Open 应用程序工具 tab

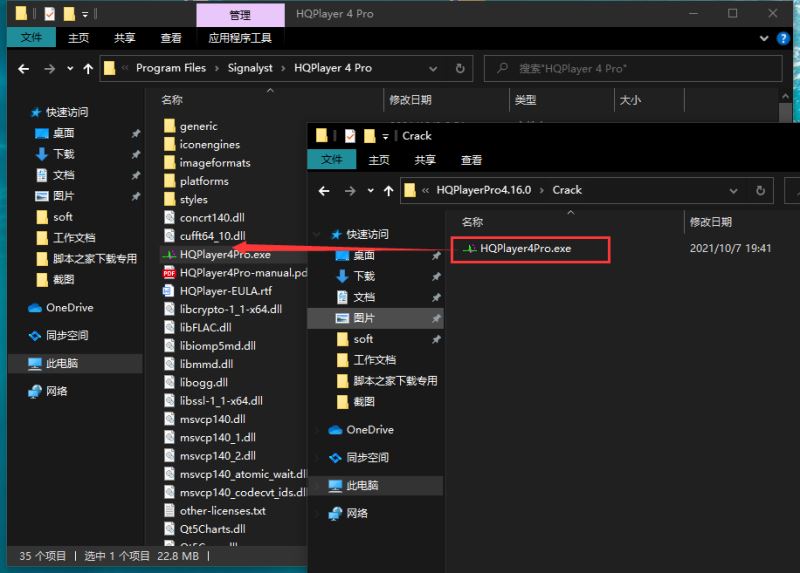coord(240,38)
